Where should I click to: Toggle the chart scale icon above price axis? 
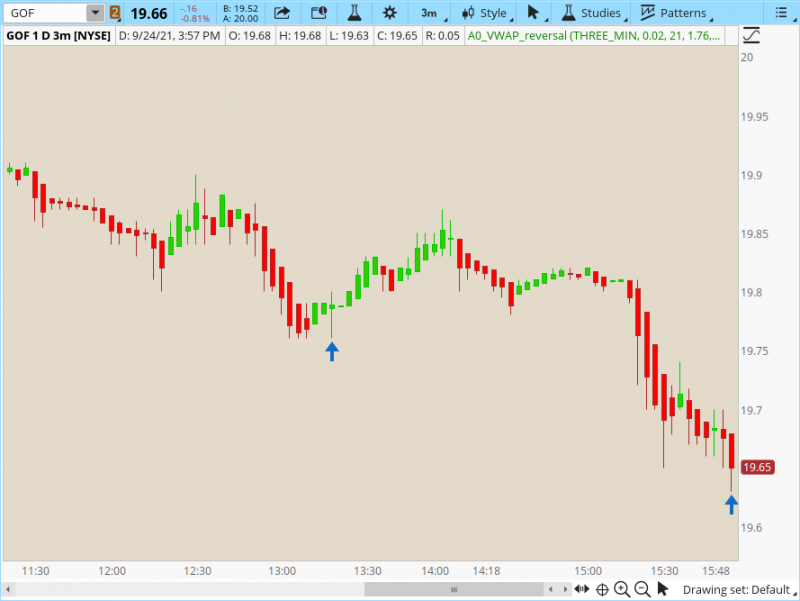pyautogui.click(x=752, y=35)
